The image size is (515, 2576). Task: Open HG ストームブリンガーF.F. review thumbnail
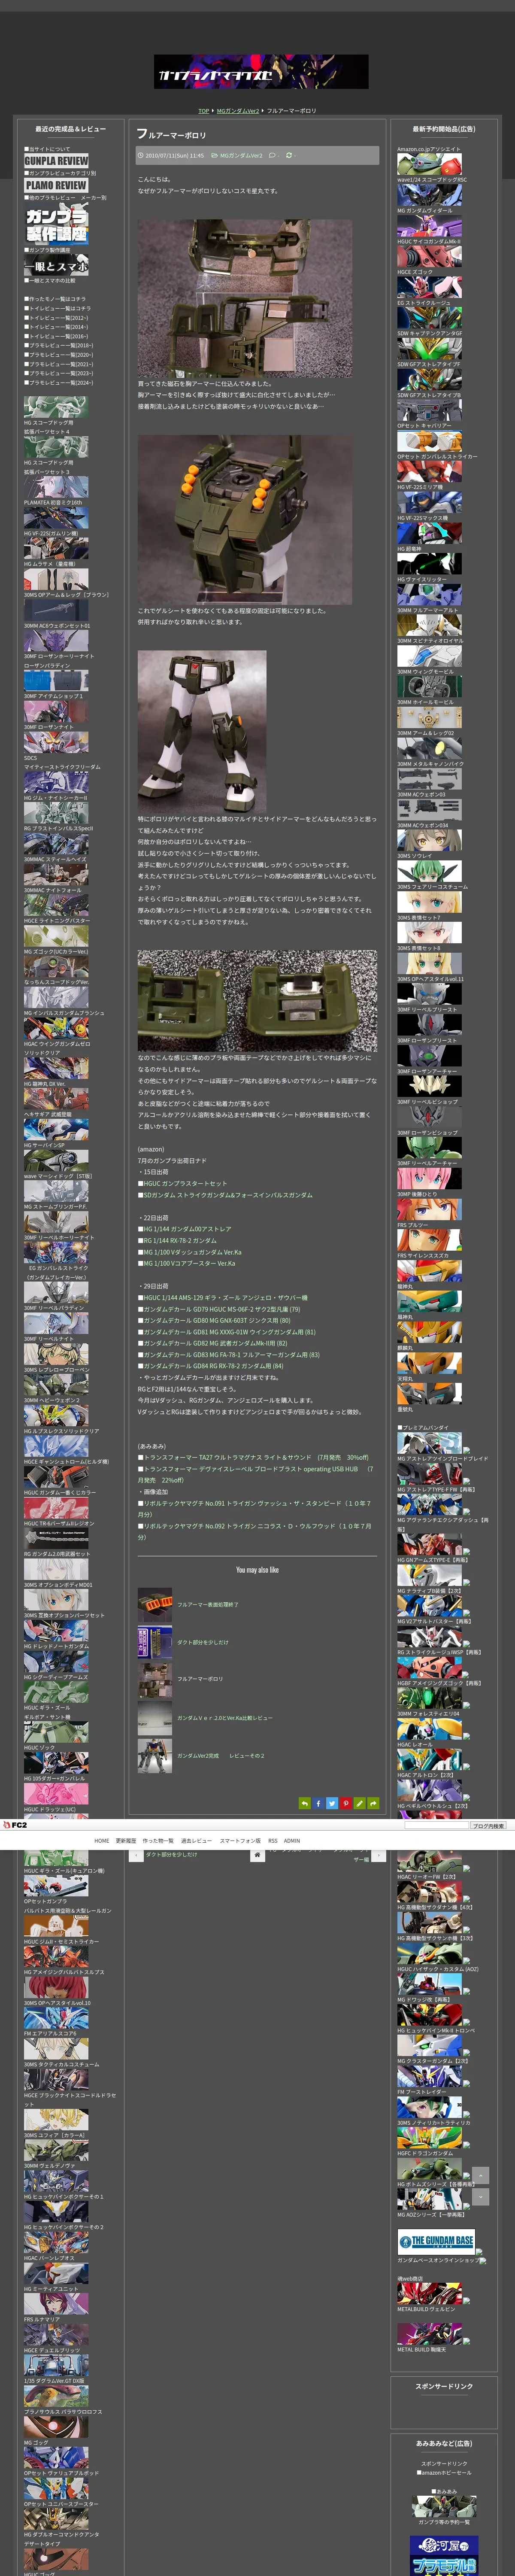(56, 1190)
